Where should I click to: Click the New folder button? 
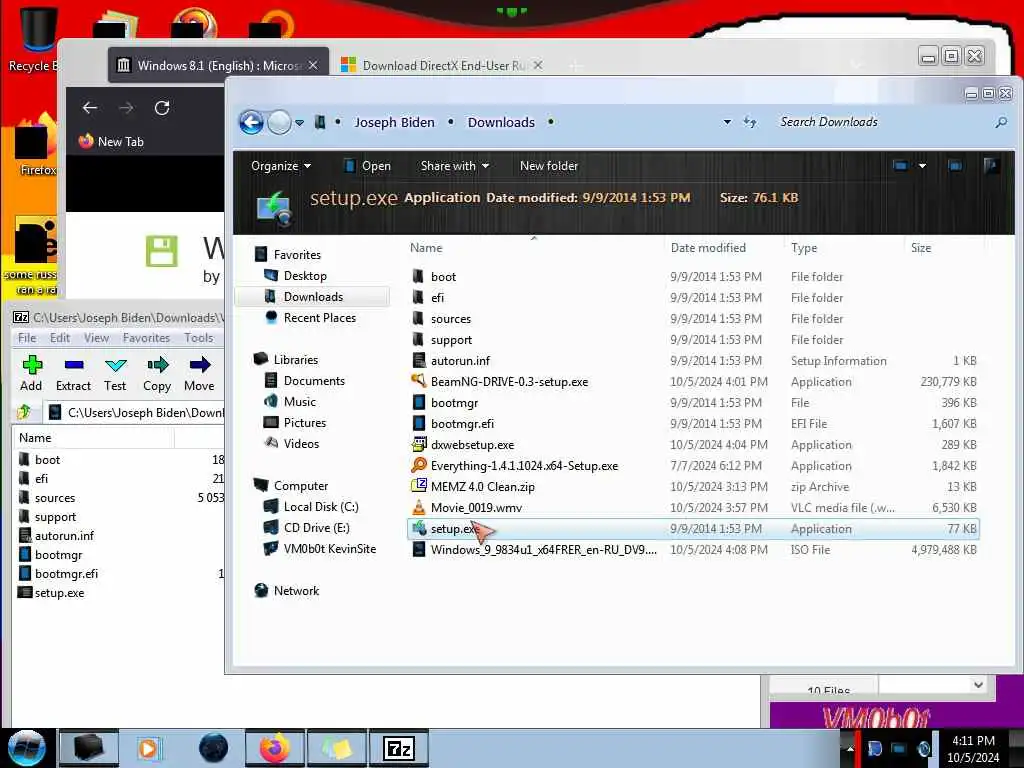click(549, 166)
